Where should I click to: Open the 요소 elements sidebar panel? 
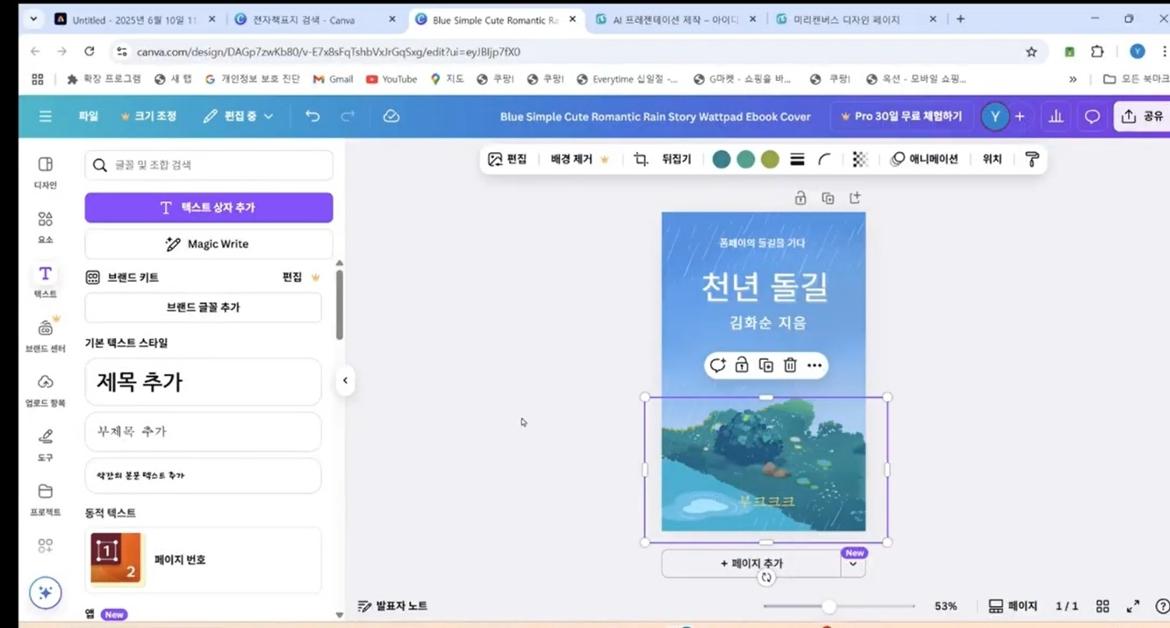coord(45,226)
